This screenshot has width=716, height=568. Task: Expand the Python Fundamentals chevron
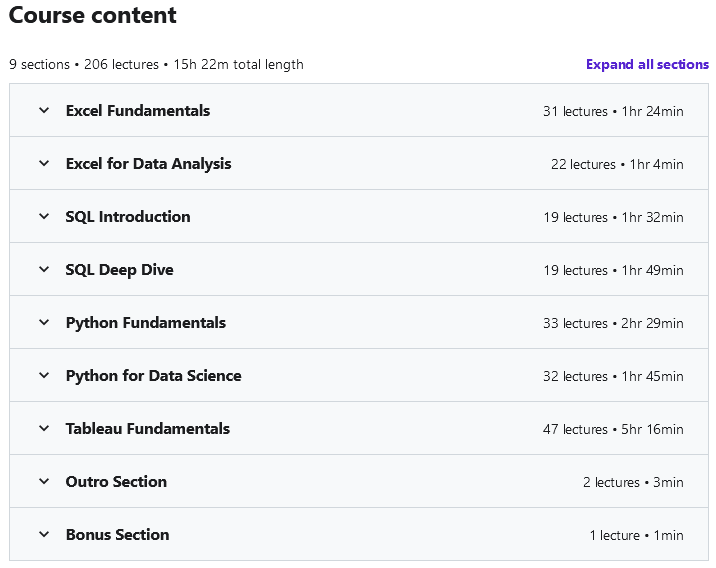[44, 323]
